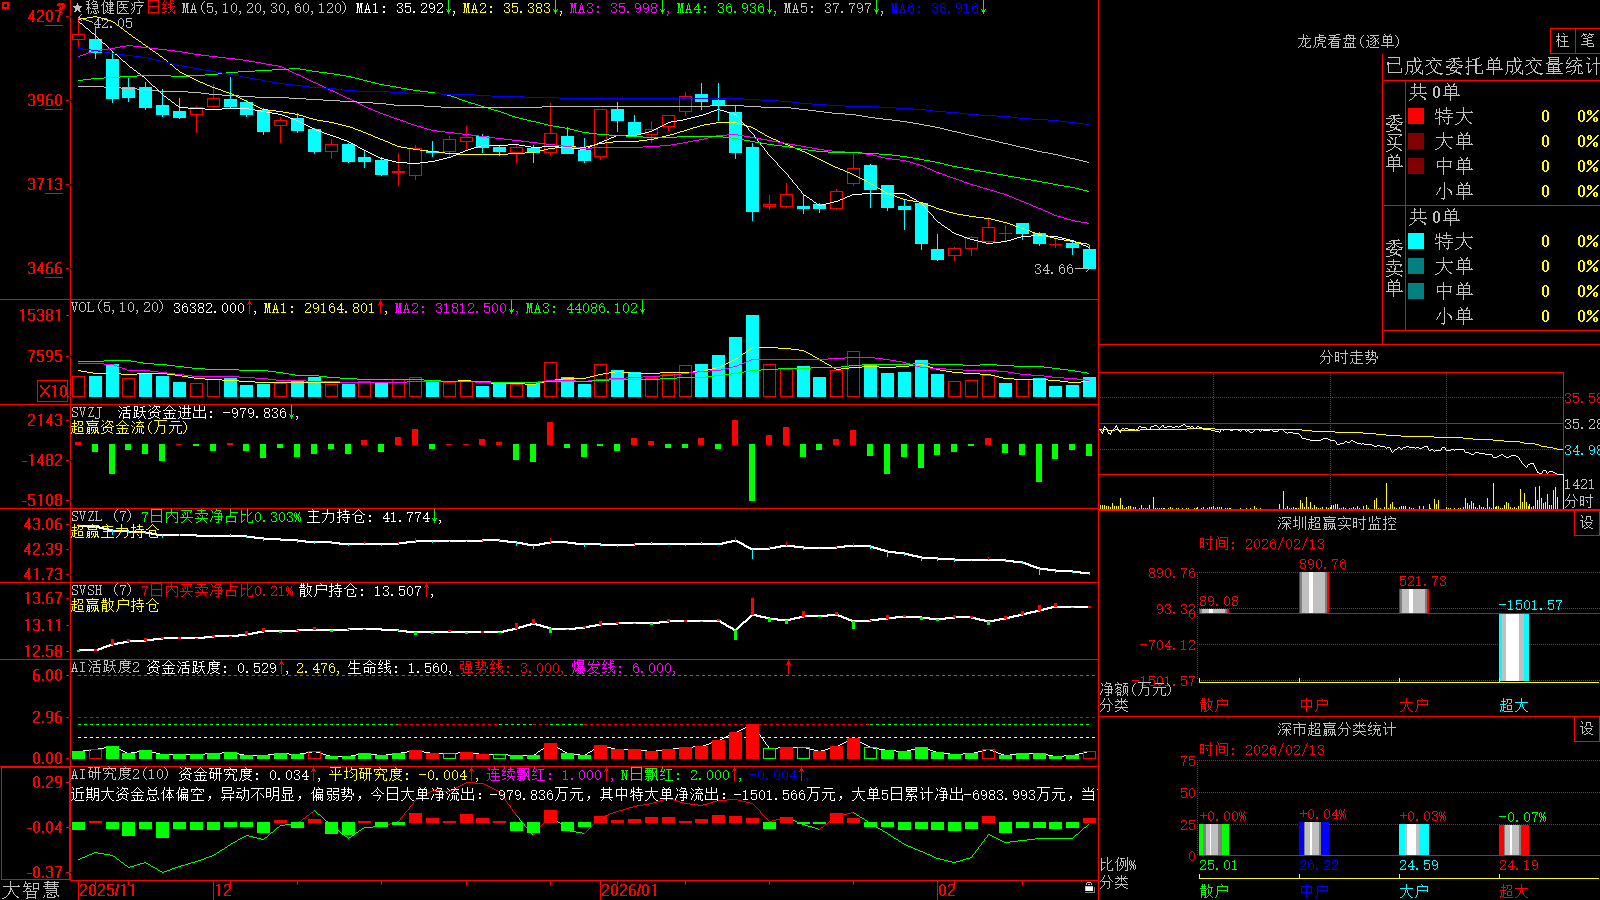Viewport: 1600px width, 900px height.
Task: Click the 12 month marker on the time axis
Action: [224, 890]
